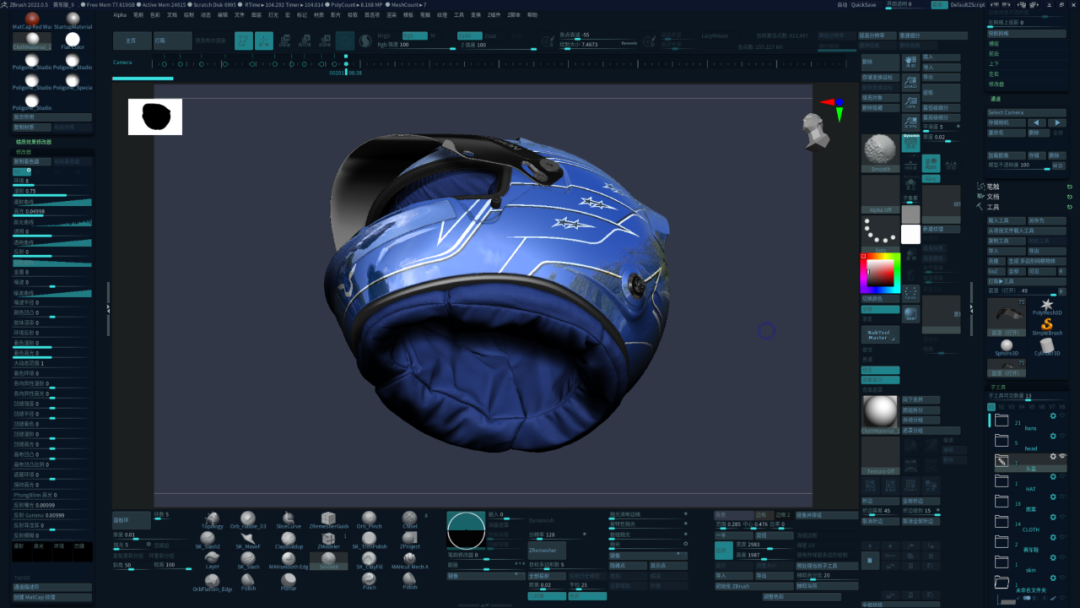Select the ZProject brush

[x=410, y=541]
